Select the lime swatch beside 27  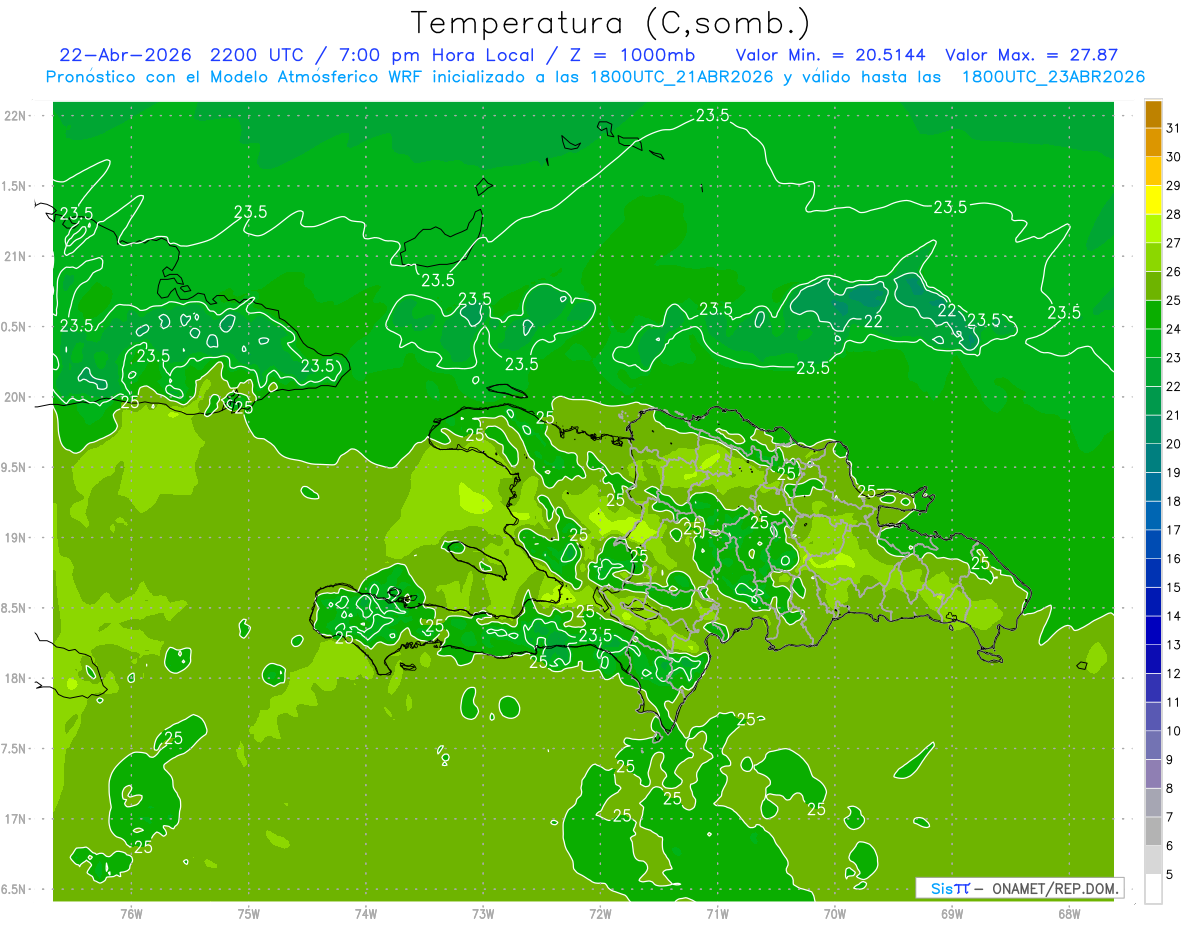[1153, 230]
